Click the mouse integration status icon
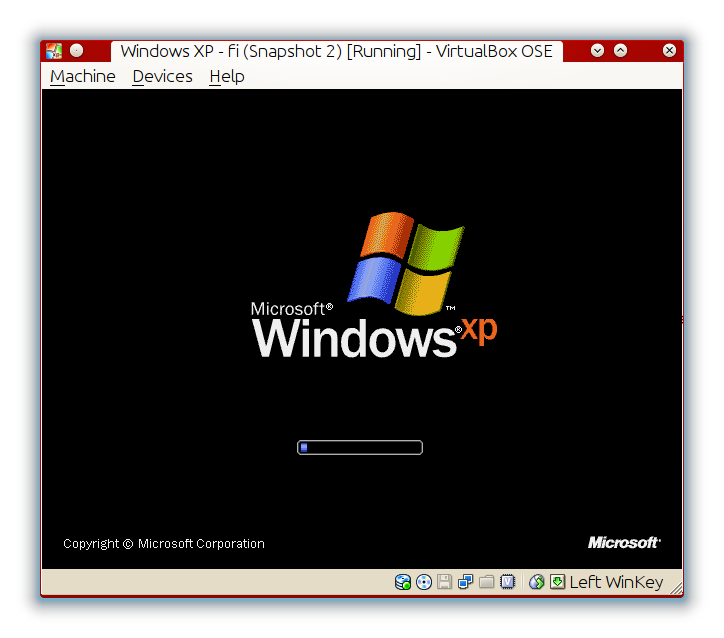Screen dimensions: 724x638 (x=537, y=582)
